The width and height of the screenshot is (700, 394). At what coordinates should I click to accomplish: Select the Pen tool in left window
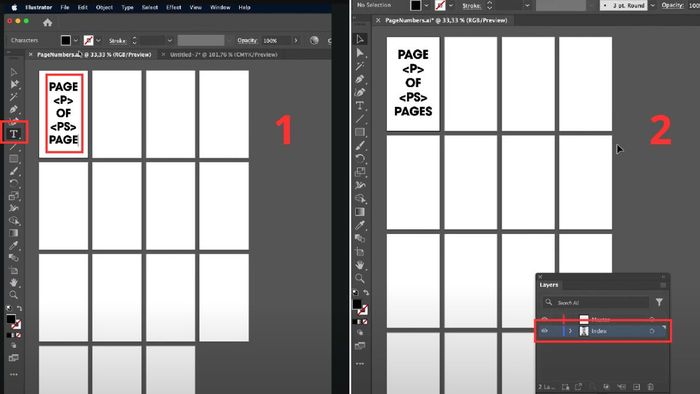click(x=14, y=109)
